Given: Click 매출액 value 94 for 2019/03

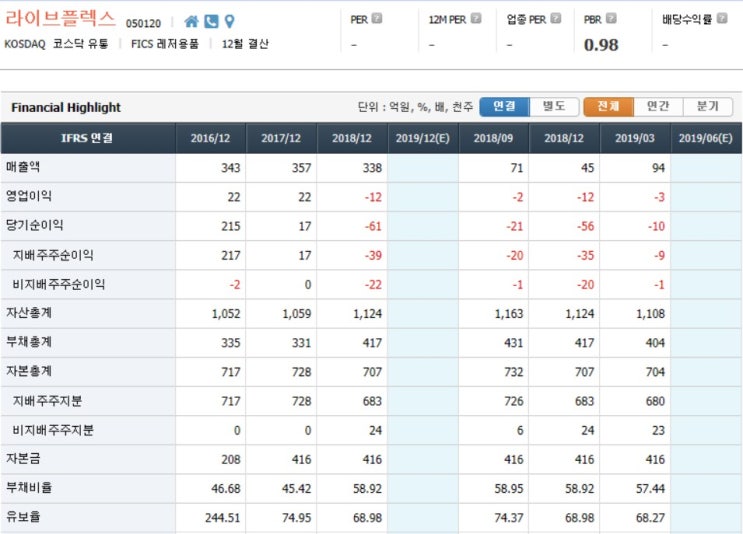Looking at the screenshot, I should [658, 168].
